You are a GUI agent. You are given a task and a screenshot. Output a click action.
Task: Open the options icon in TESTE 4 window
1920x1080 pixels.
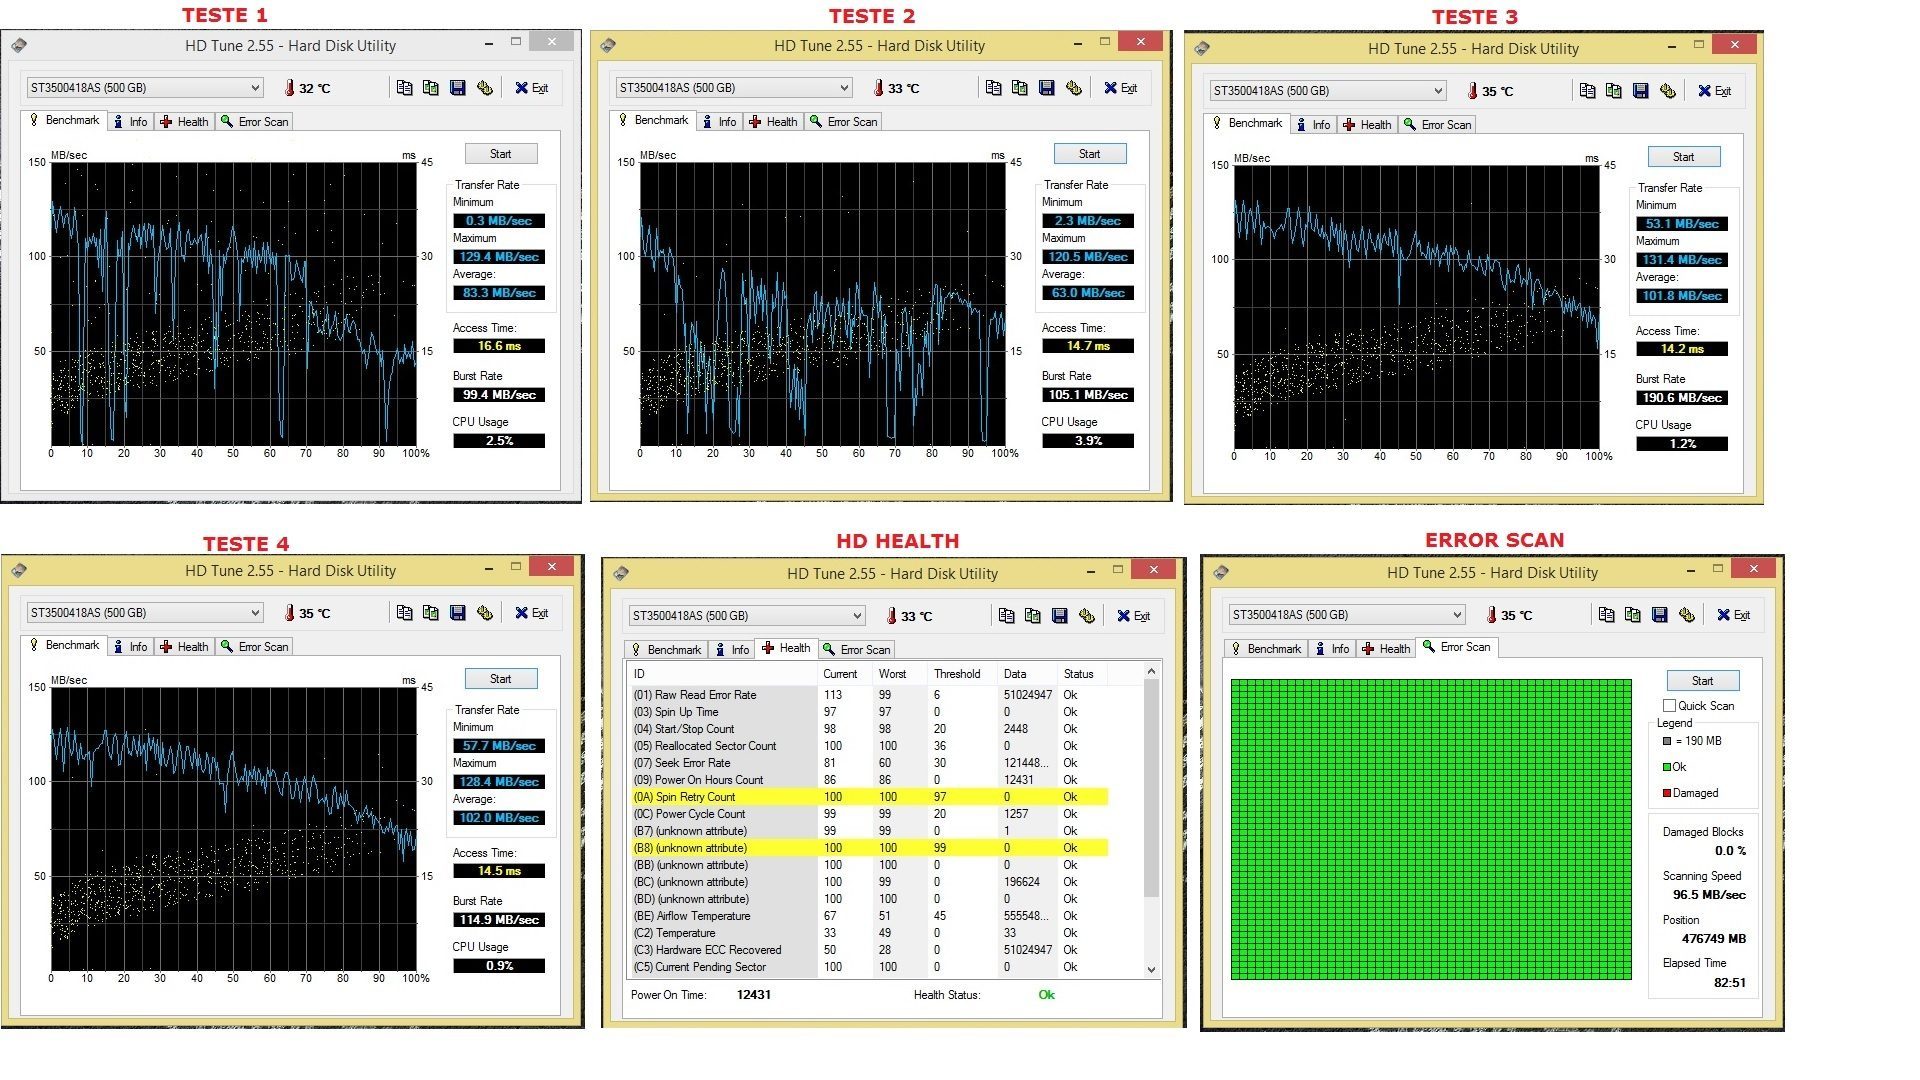click(x=485, y=613)
